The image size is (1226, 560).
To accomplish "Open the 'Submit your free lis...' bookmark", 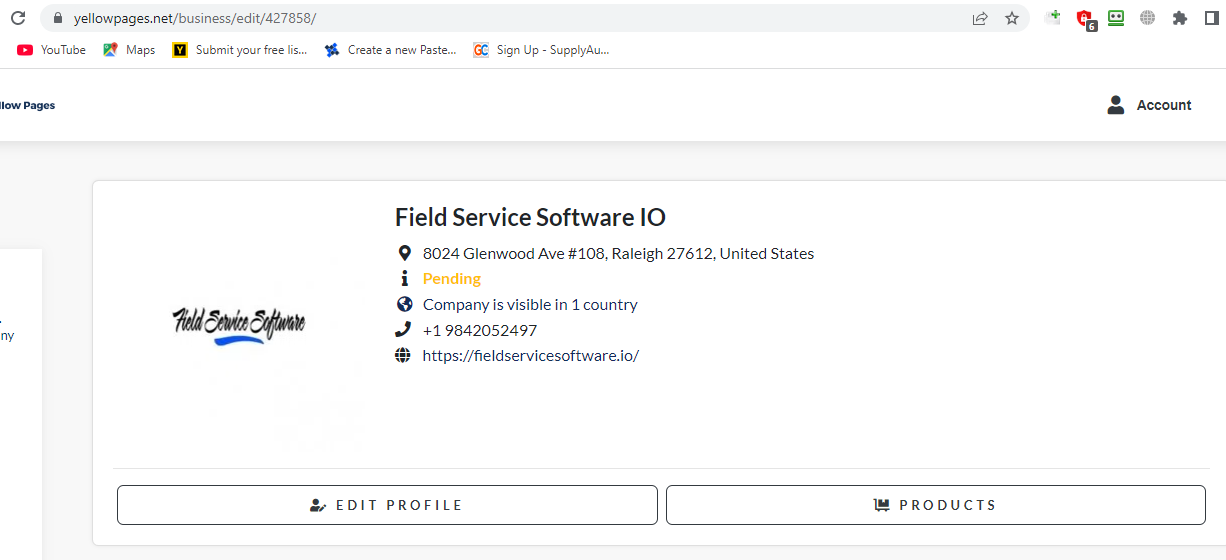I will pyautogui.click(x=240, y=50).
